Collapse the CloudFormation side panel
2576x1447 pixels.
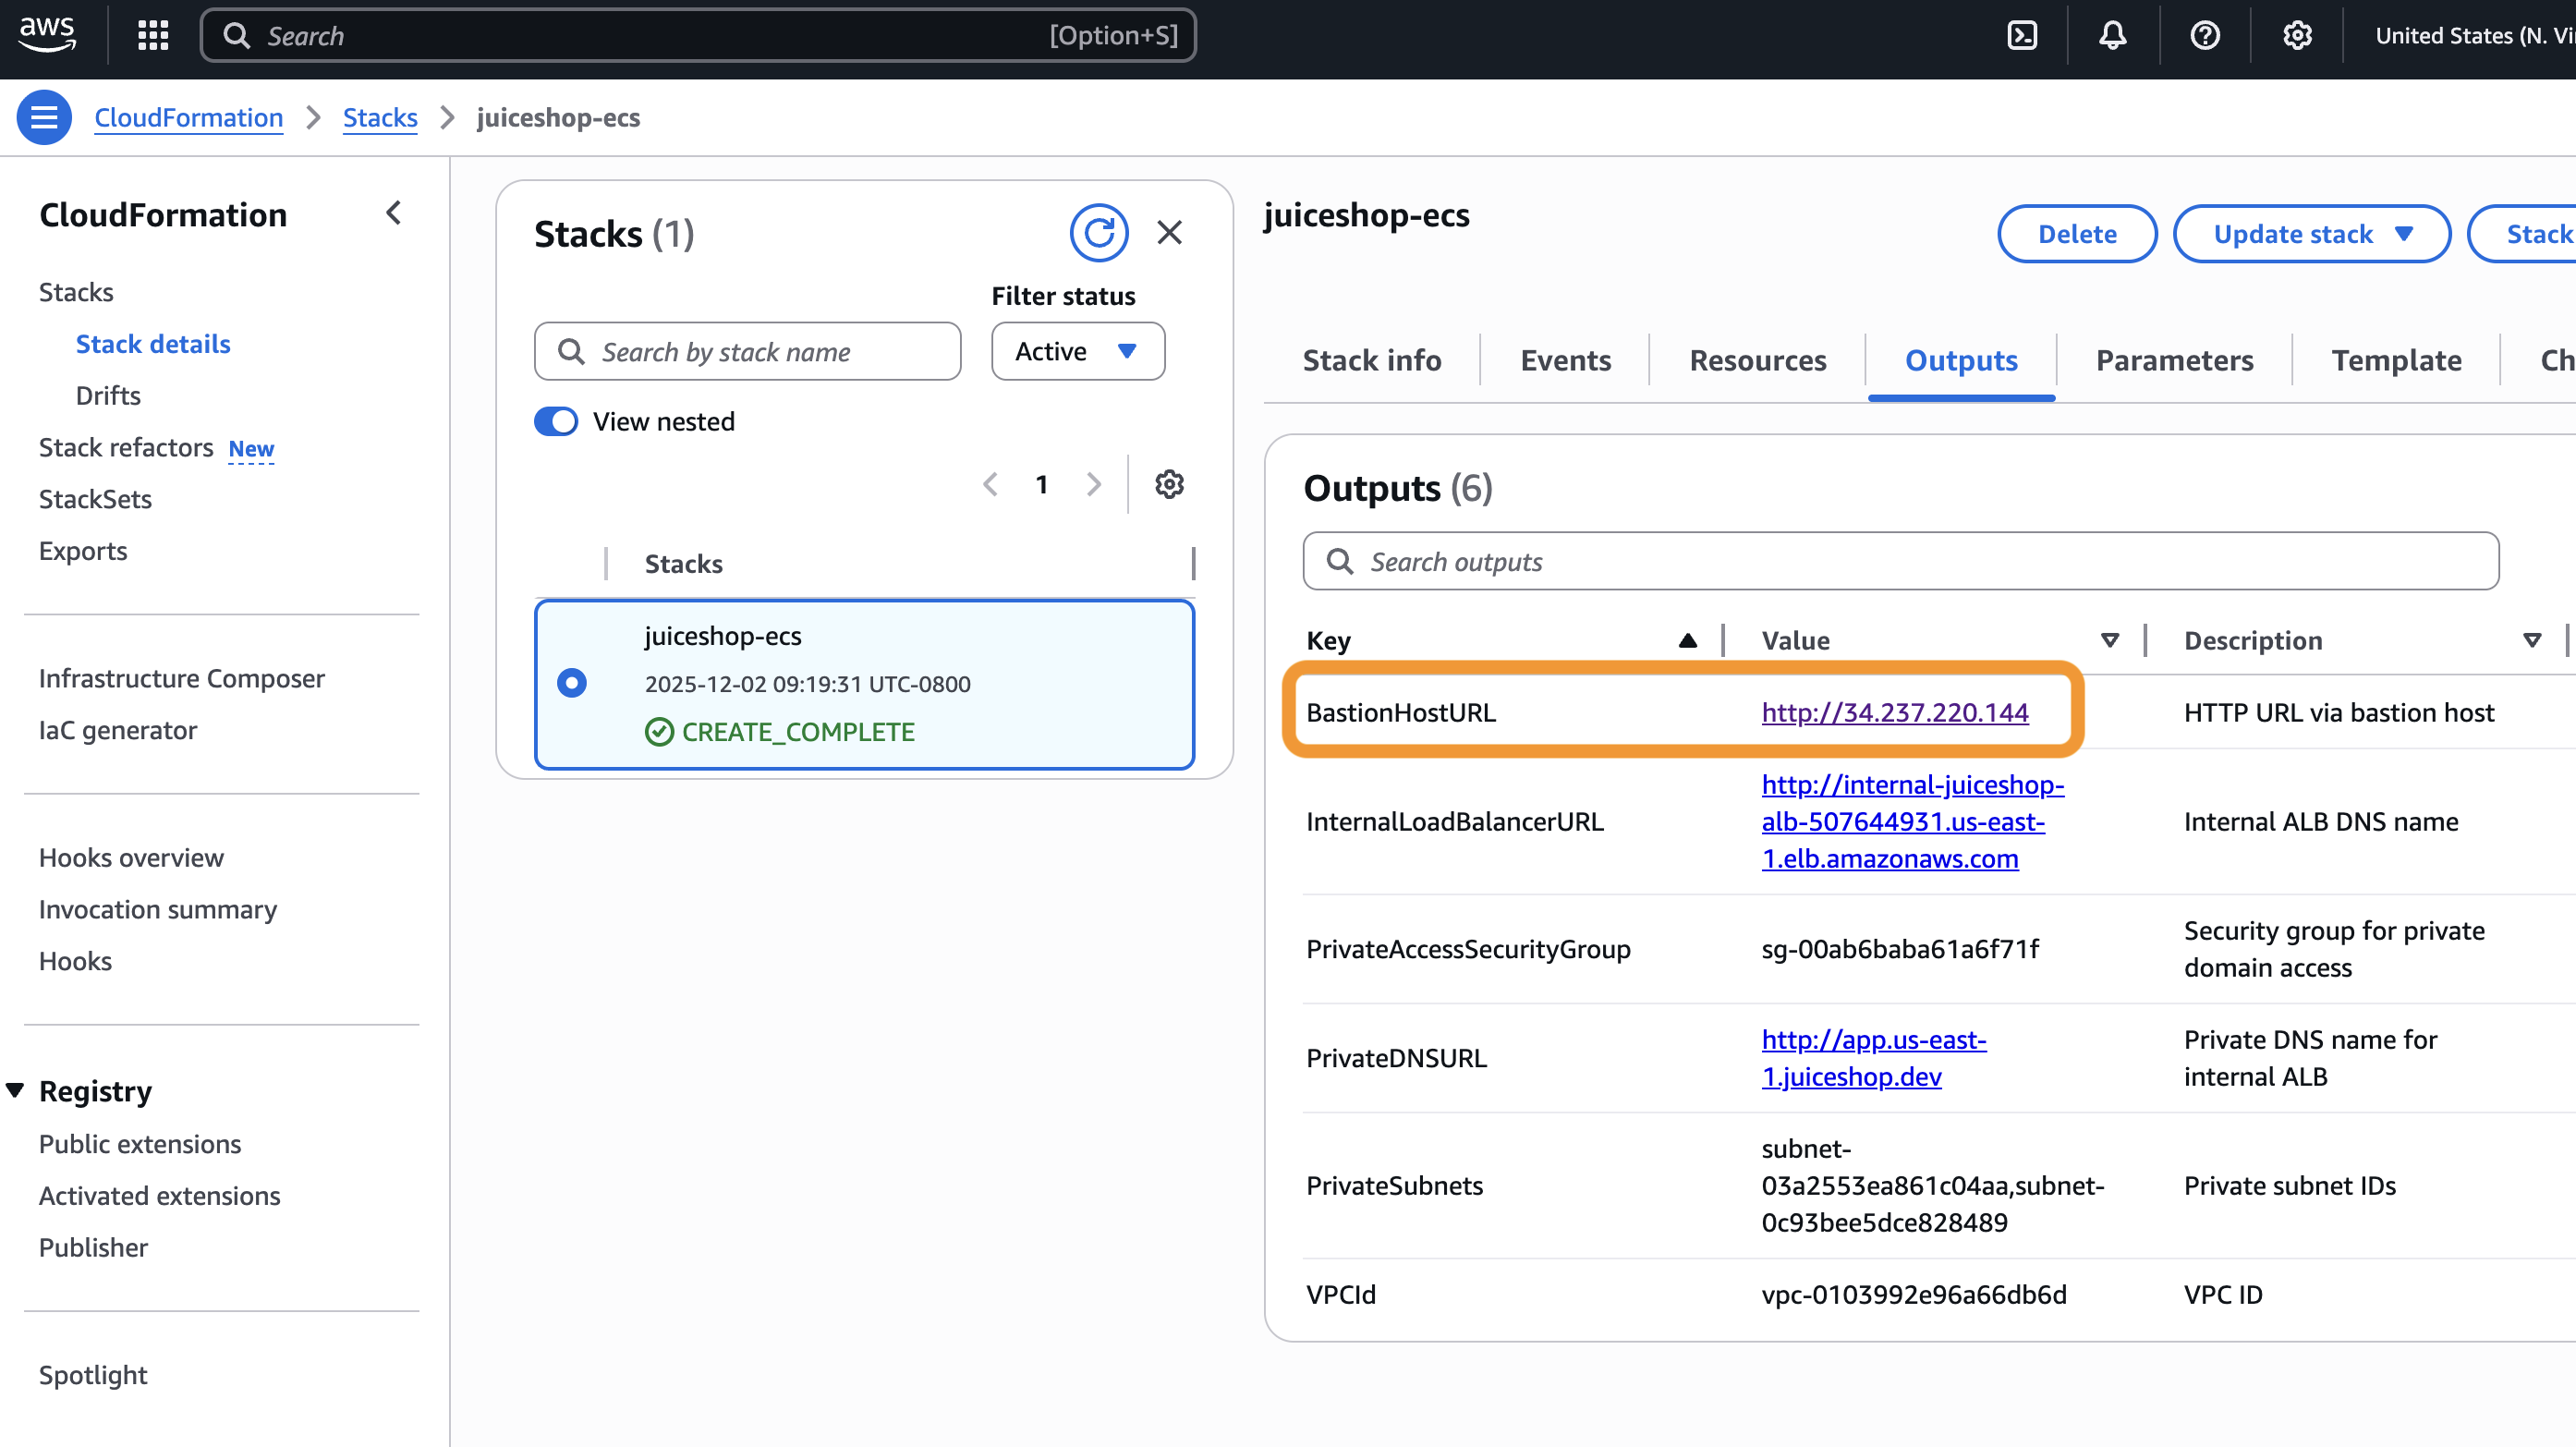pos(393,213)
